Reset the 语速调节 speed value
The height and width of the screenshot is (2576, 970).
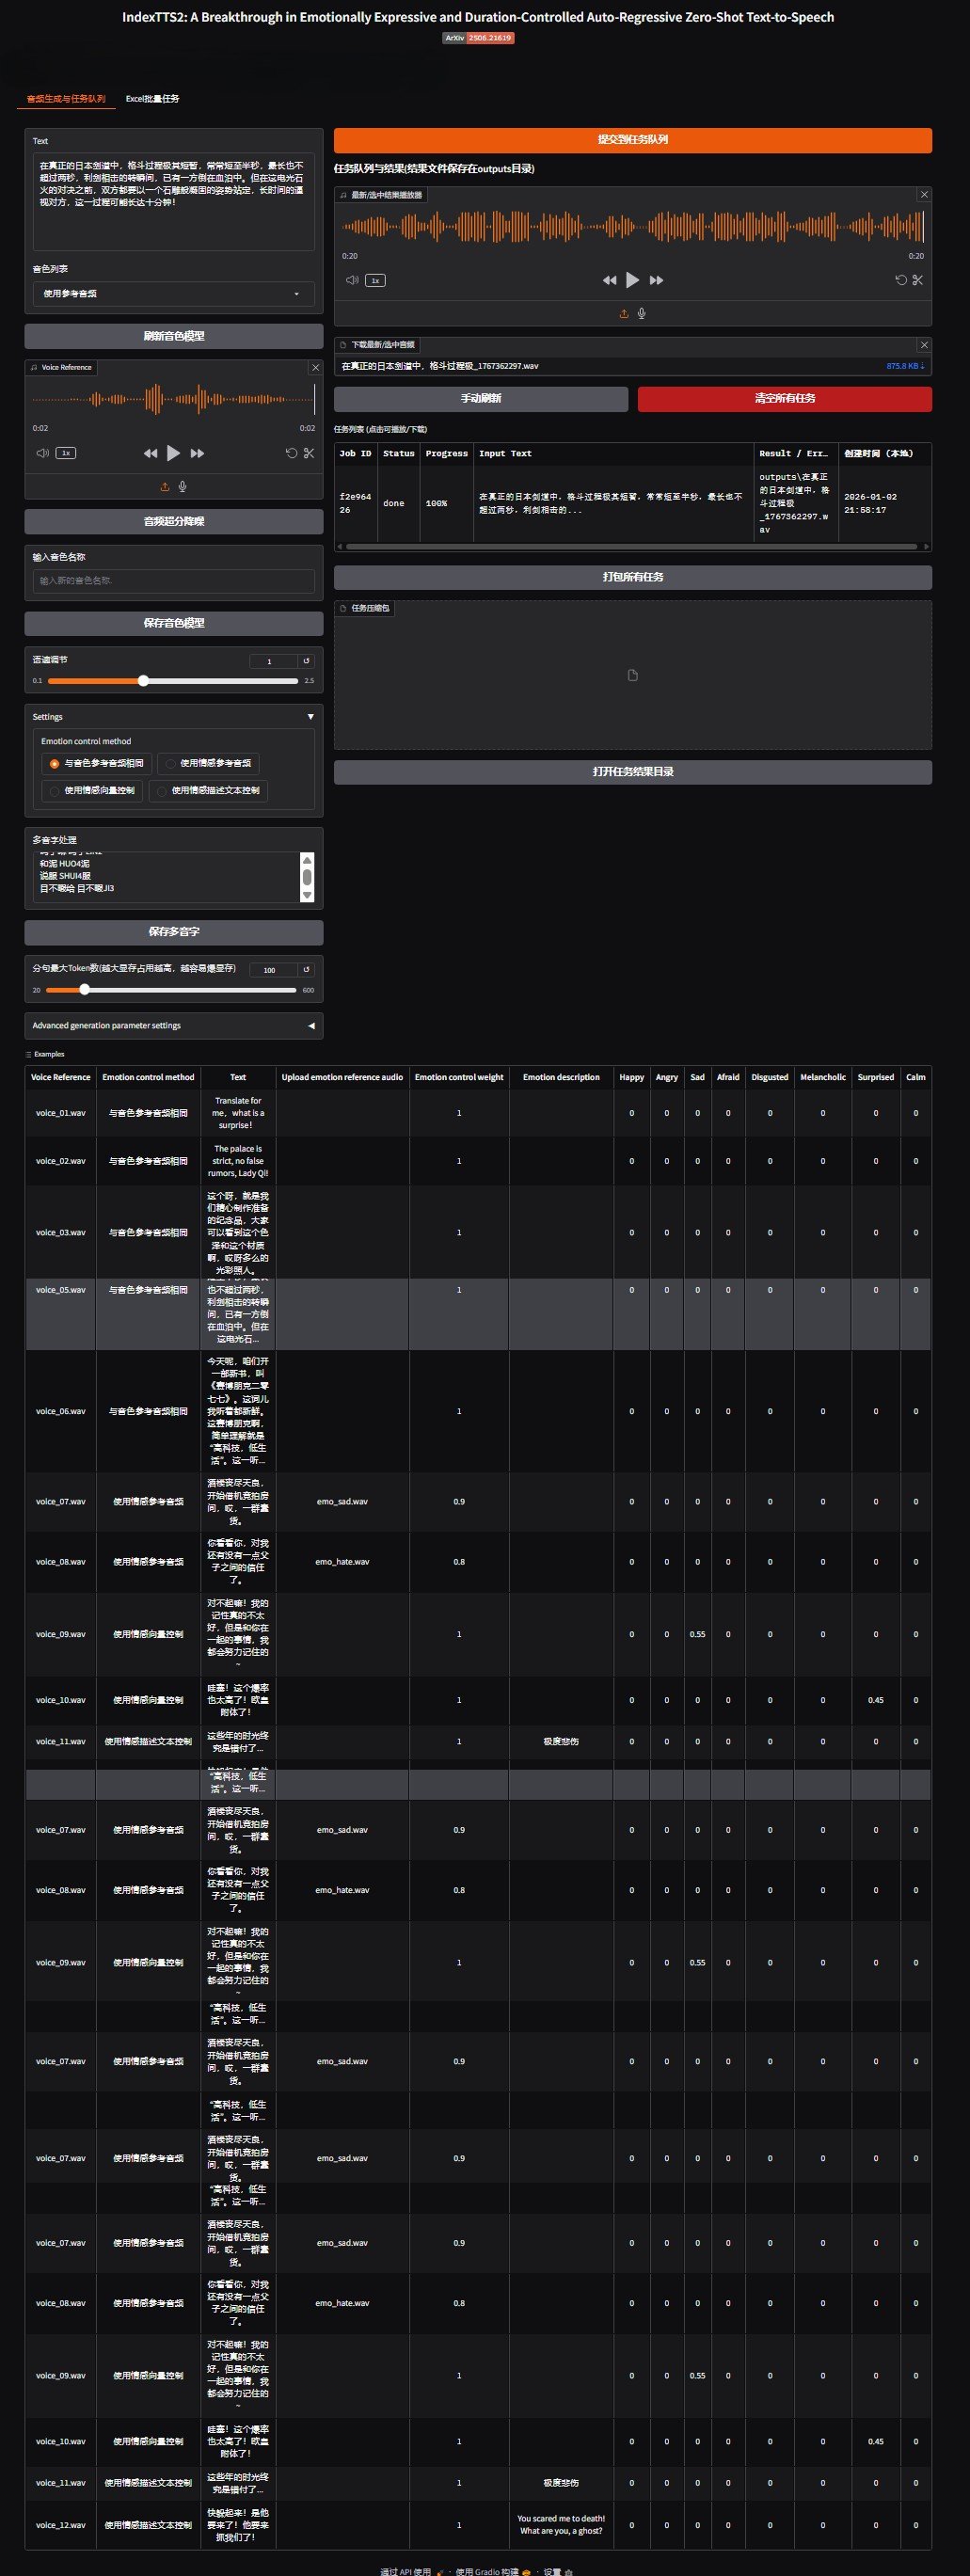[x=307, y=661]
